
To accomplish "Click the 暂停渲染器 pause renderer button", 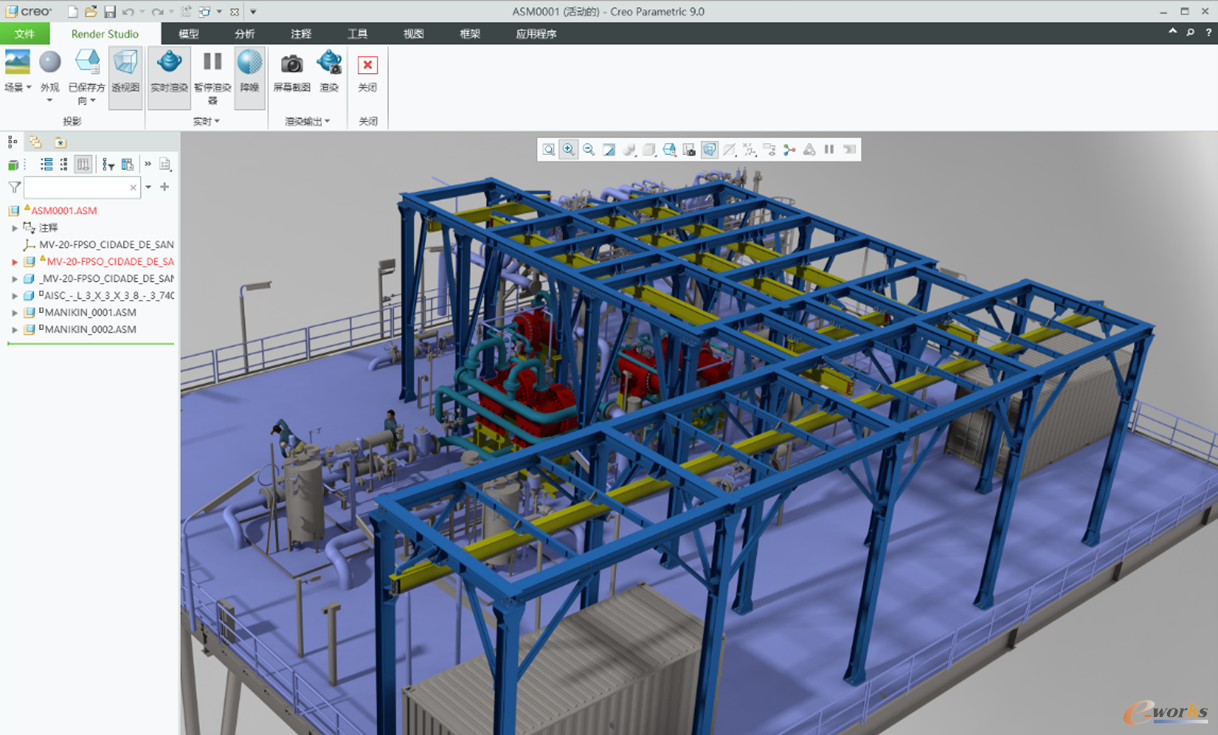I will (212, 78).
